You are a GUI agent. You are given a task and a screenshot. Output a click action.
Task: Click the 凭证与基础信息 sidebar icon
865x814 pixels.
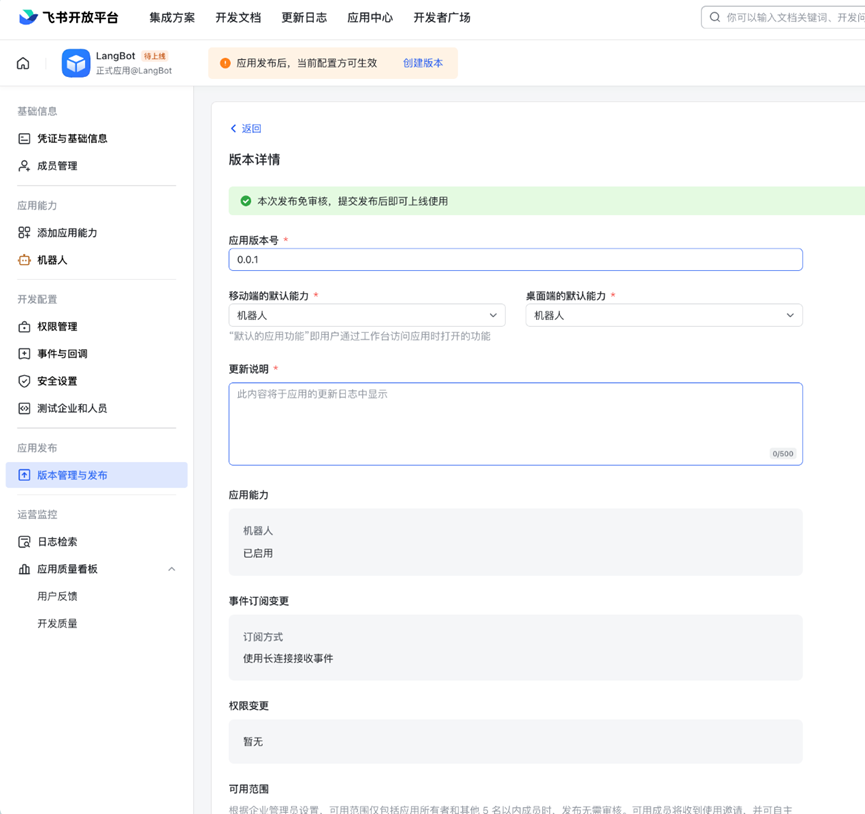tap(24, 138)
